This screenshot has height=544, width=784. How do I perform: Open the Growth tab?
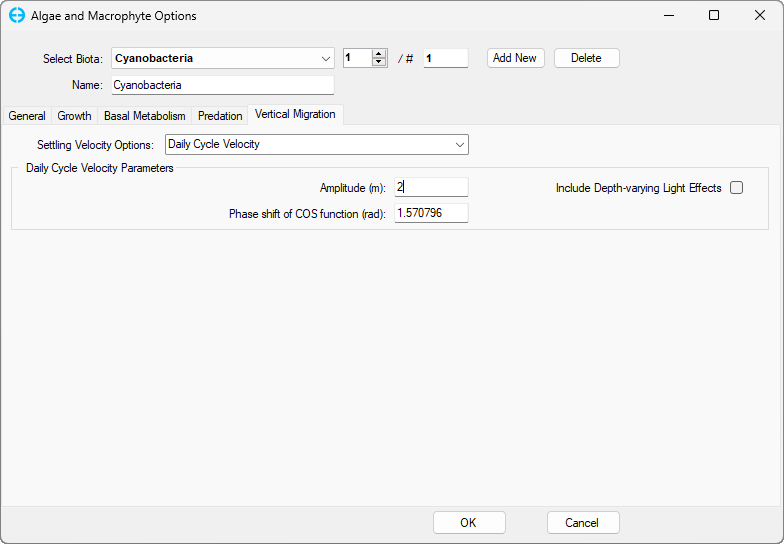tap(74, 116)
